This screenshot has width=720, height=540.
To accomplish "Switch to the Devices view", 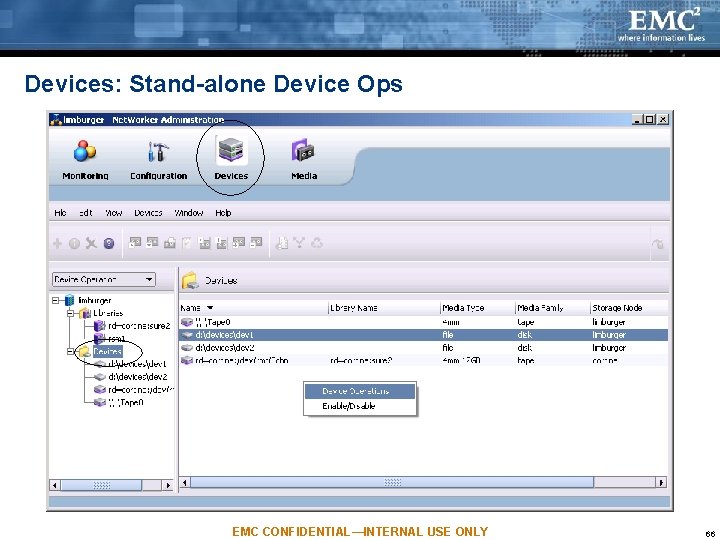I will (231, 159).
